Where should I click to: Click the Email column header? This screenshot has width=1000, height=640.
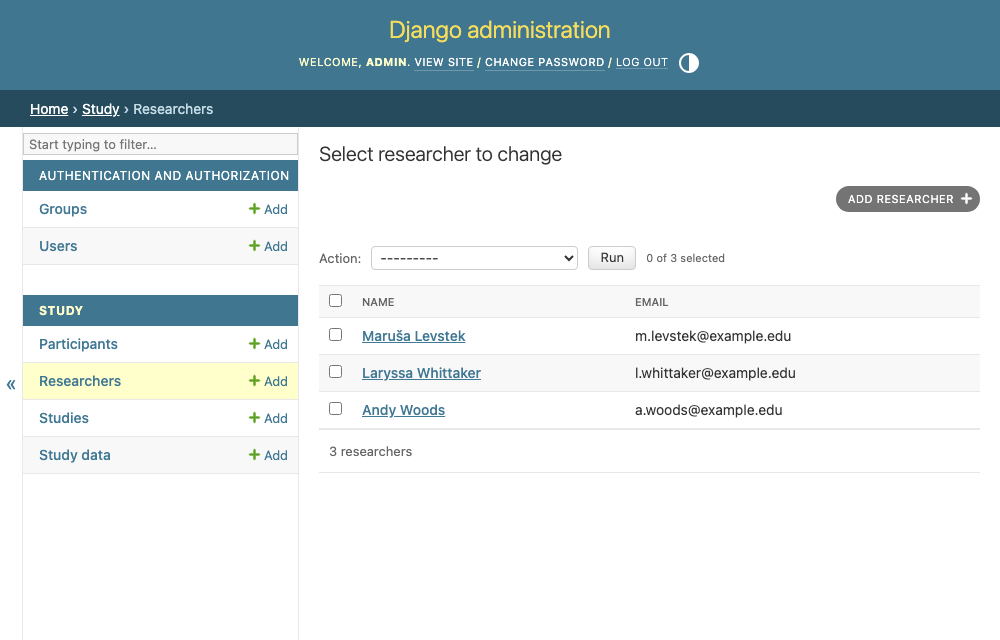click(651, 302)
